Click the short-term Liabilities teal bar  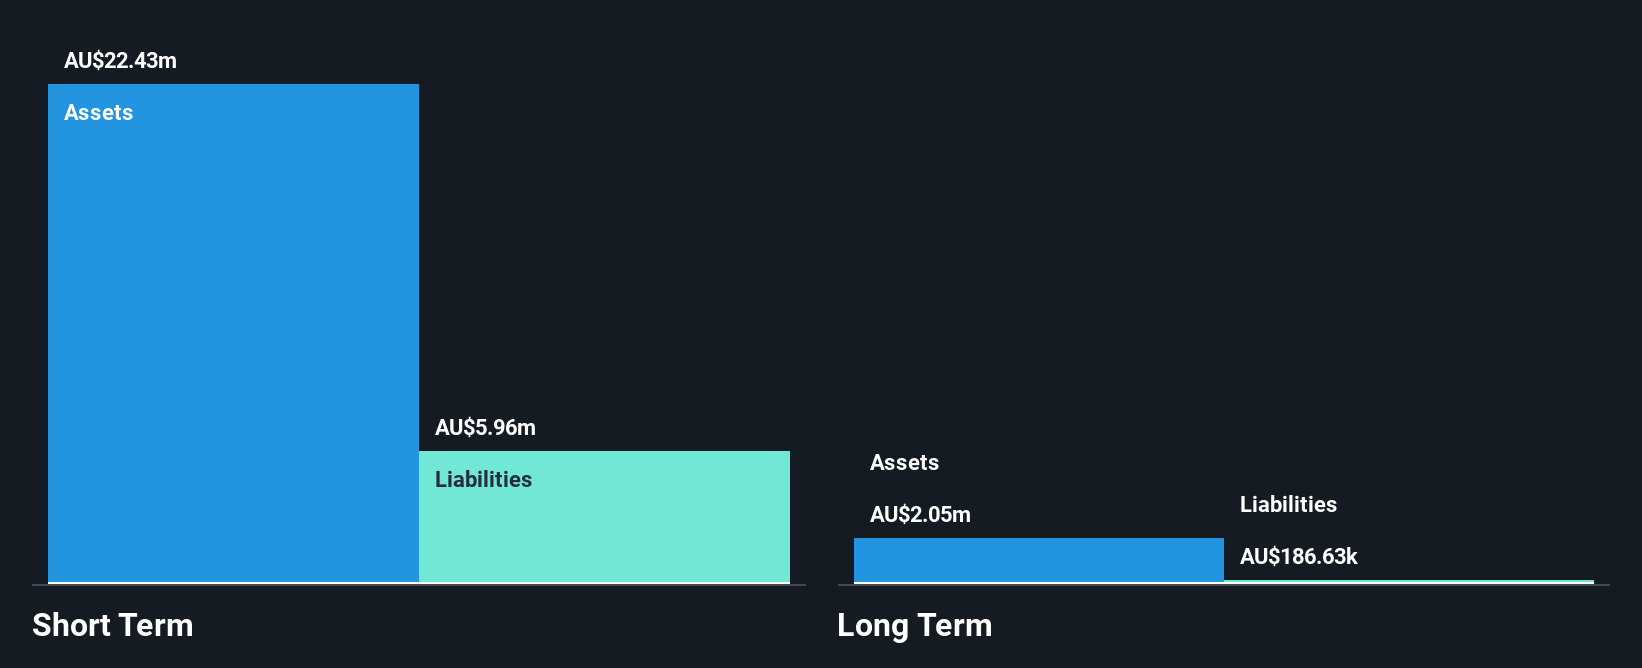tap(604, 530)
